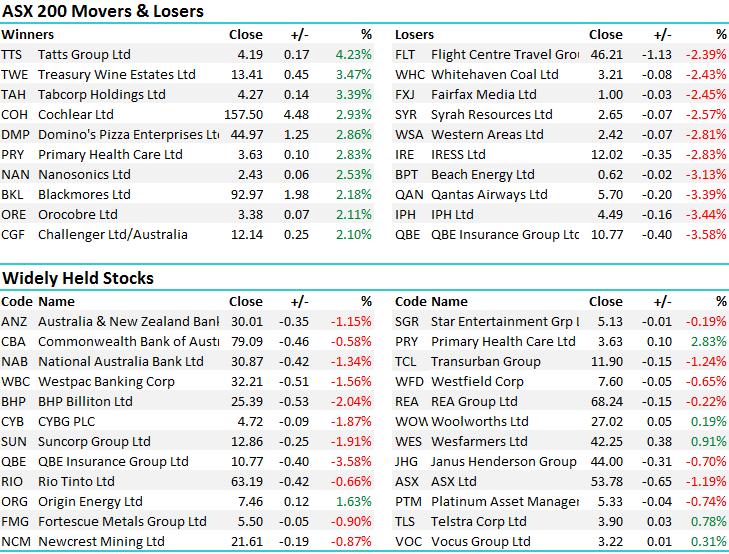The height and width of the screenshot is (554, 729).
Task: Select the FLT ticker code
Action: pyautogui.click(x=405, y=55)
